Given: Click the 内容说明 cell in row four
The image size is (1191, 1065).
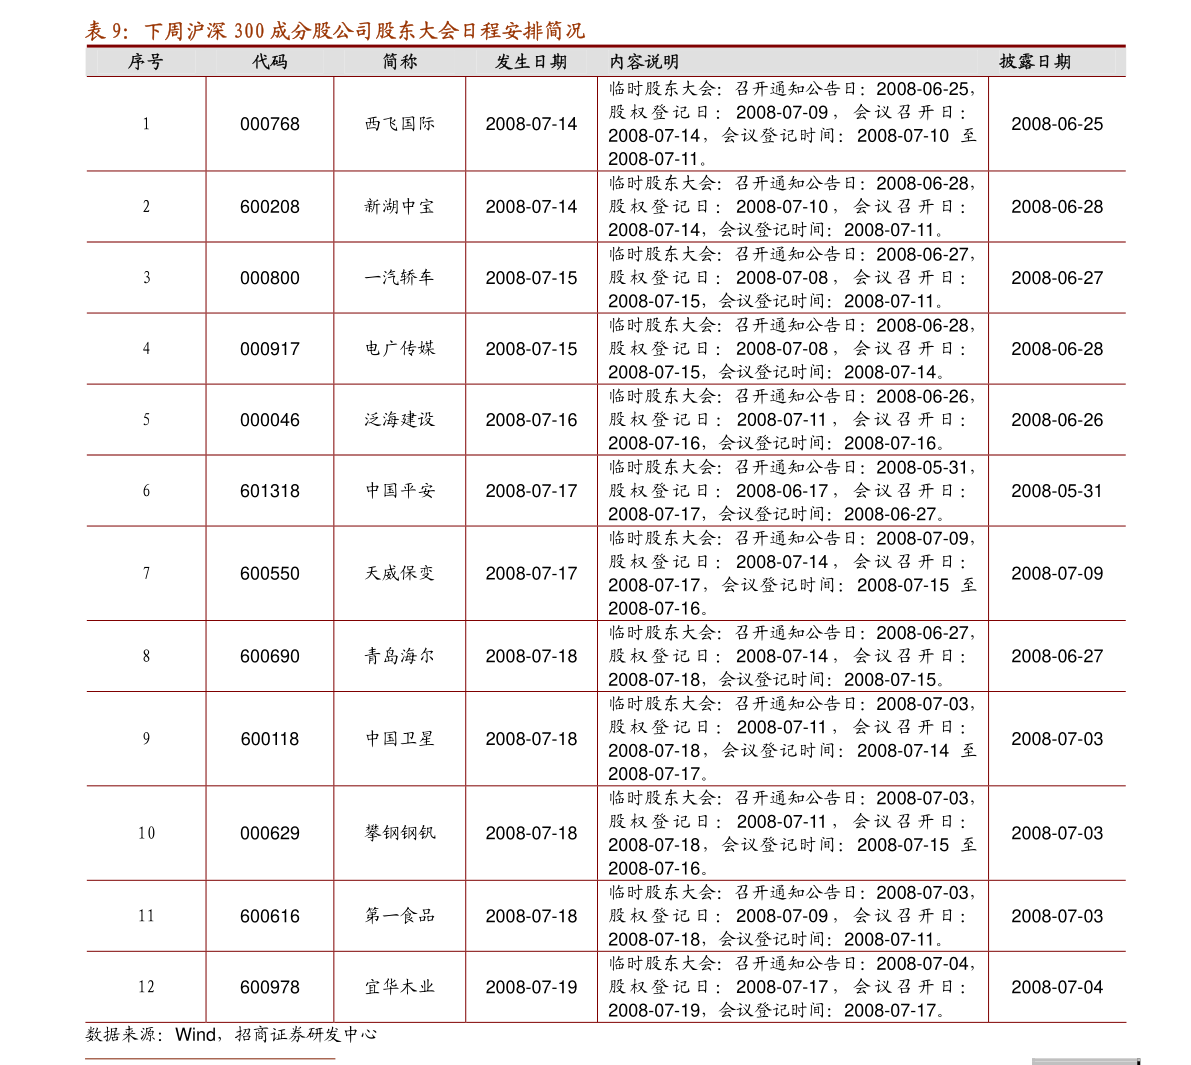Looking at the screenshot, I should tap(790, 348).
